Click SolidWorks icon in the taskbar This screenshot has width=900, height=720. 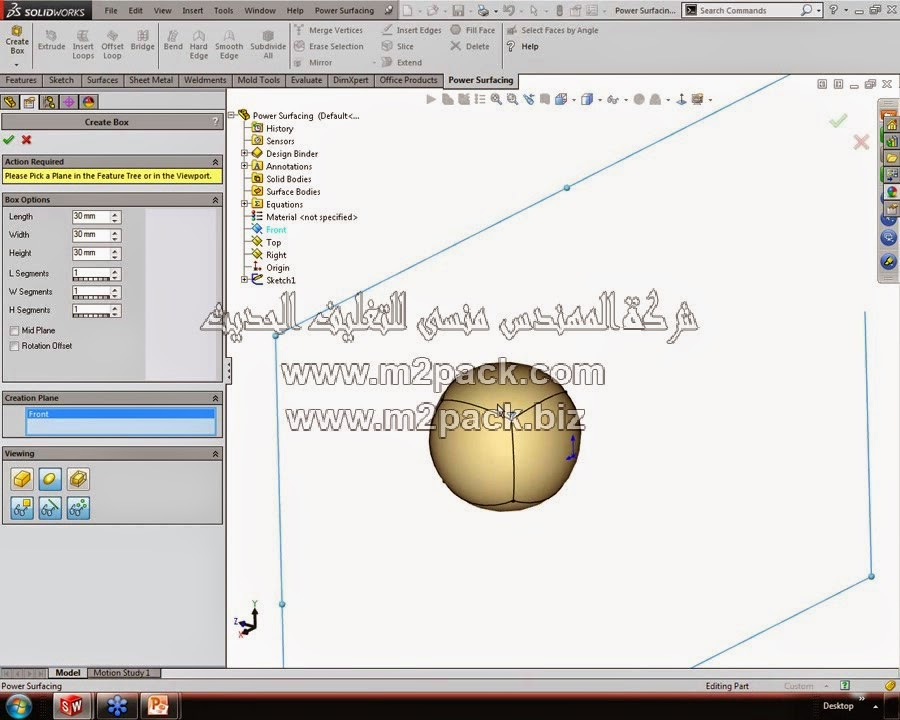click(x=71, y=706)
